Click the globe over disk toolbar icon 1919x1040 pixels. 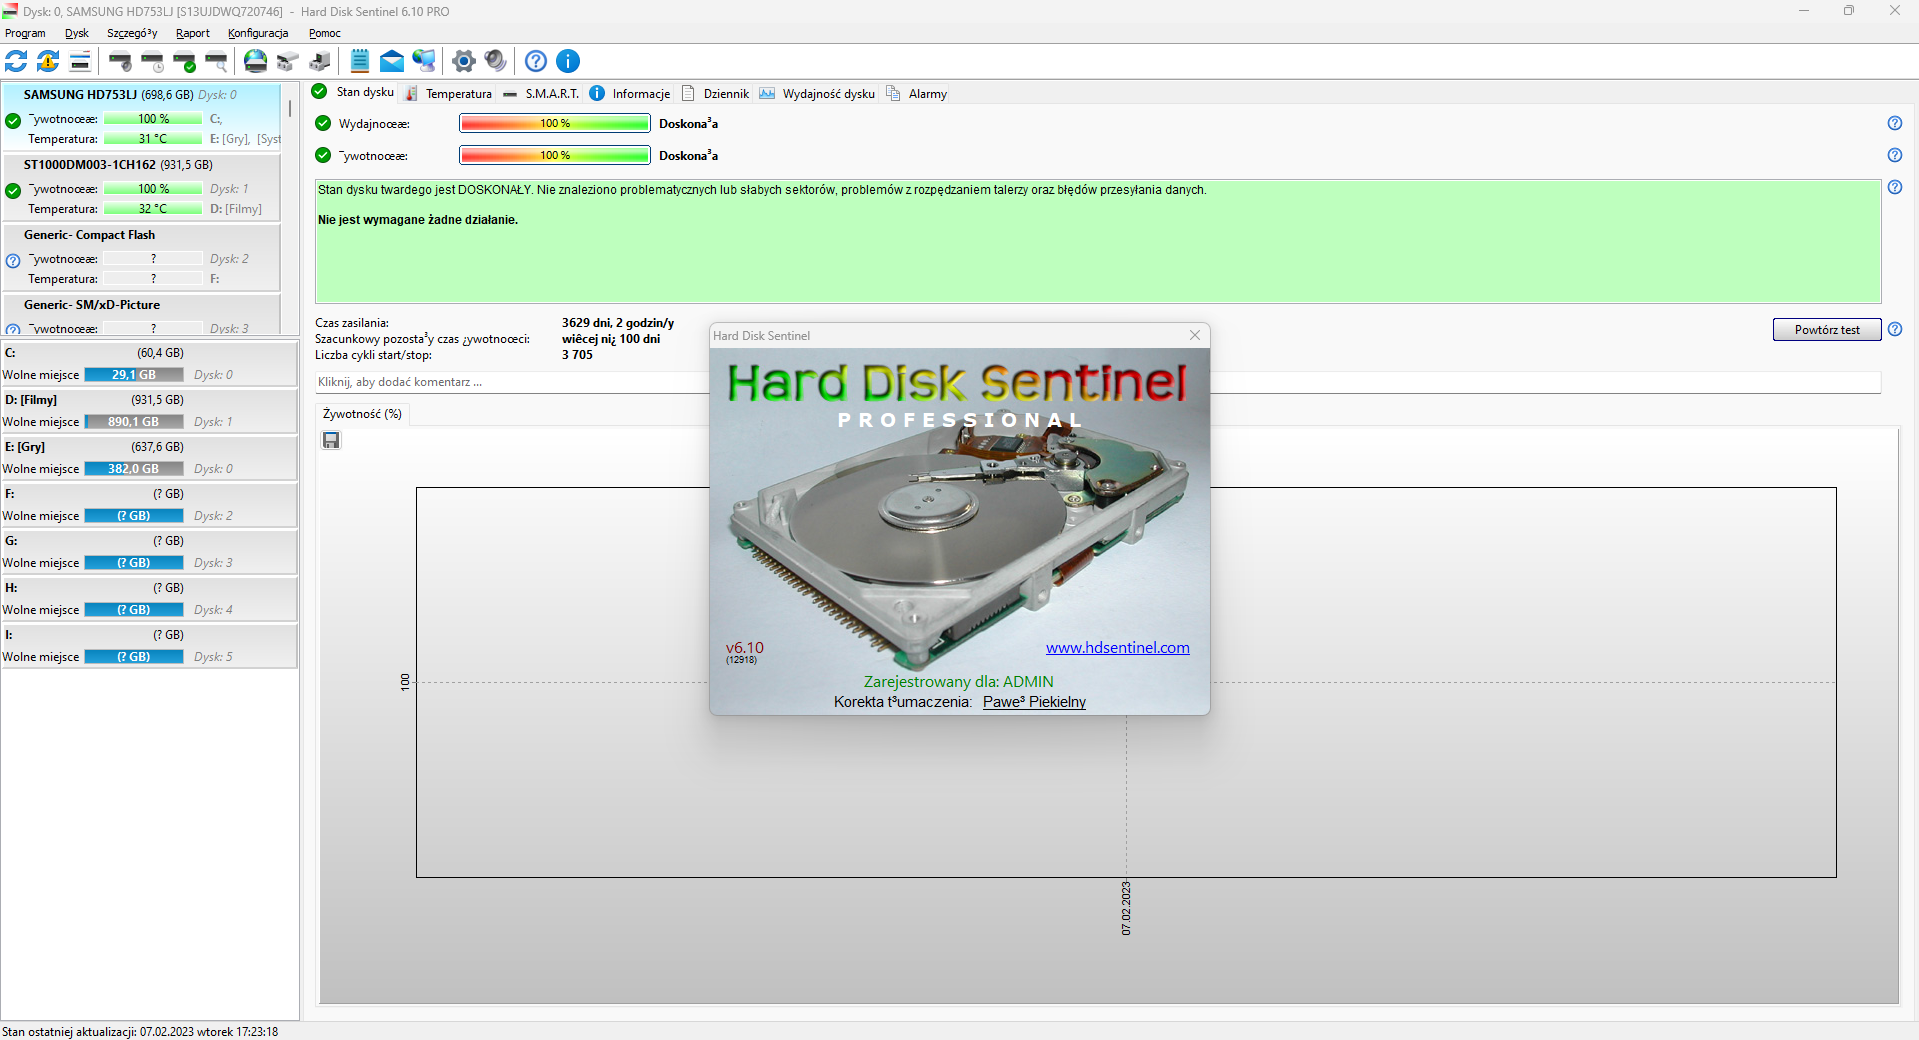pyautogui.click(x=256, y=61)
